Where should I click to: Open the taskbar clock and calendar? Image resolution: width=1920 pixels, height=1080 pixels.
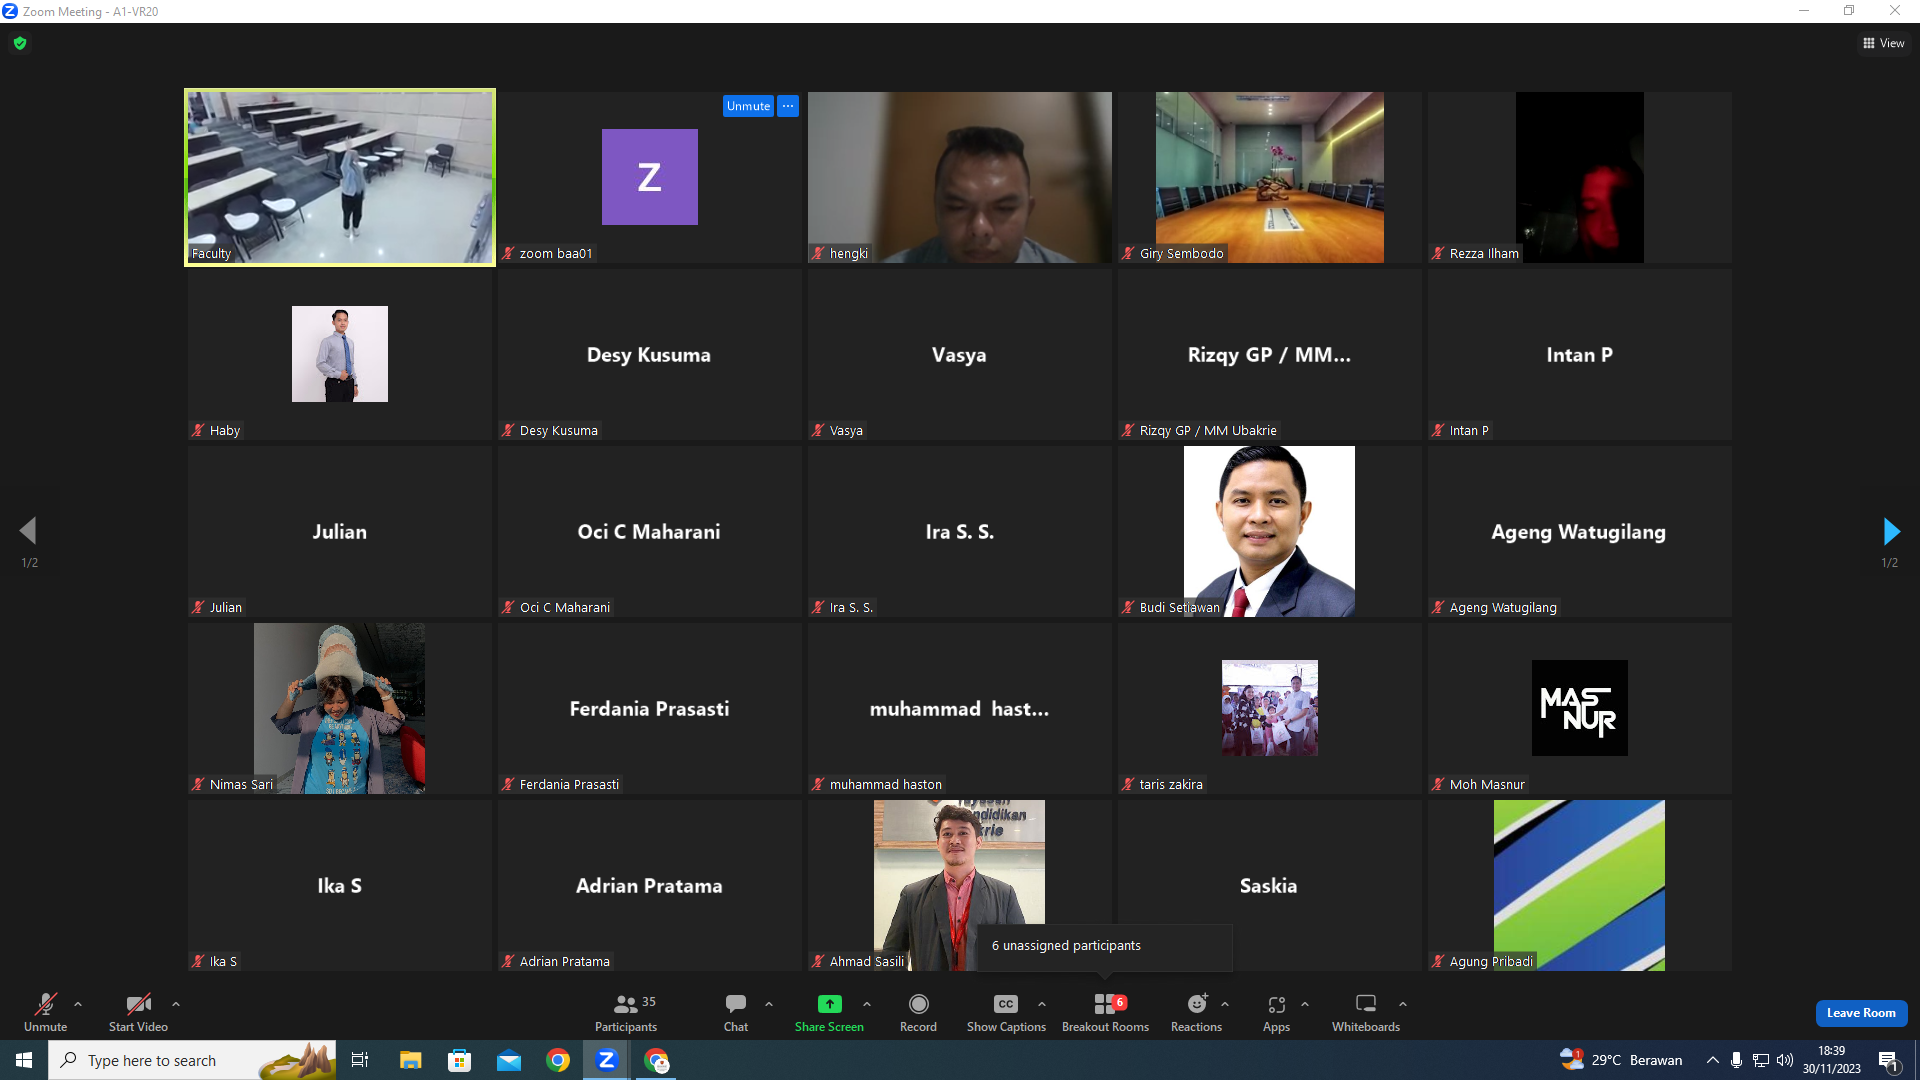coord(1832,1060)
